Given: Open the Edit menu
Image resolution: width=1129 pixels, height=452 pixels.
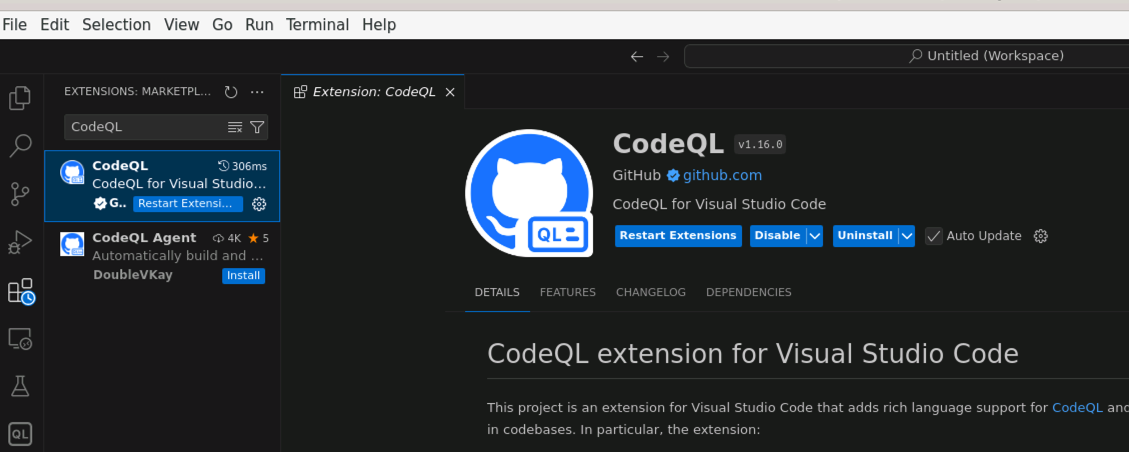Looking at the screenshot, I should pos(55,25).
